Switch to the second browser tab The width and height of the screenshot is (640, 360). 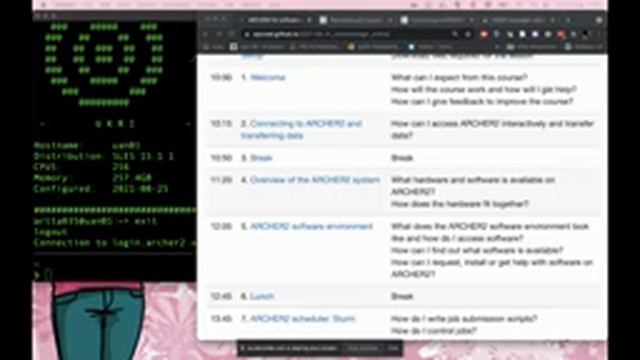[356, 20]
